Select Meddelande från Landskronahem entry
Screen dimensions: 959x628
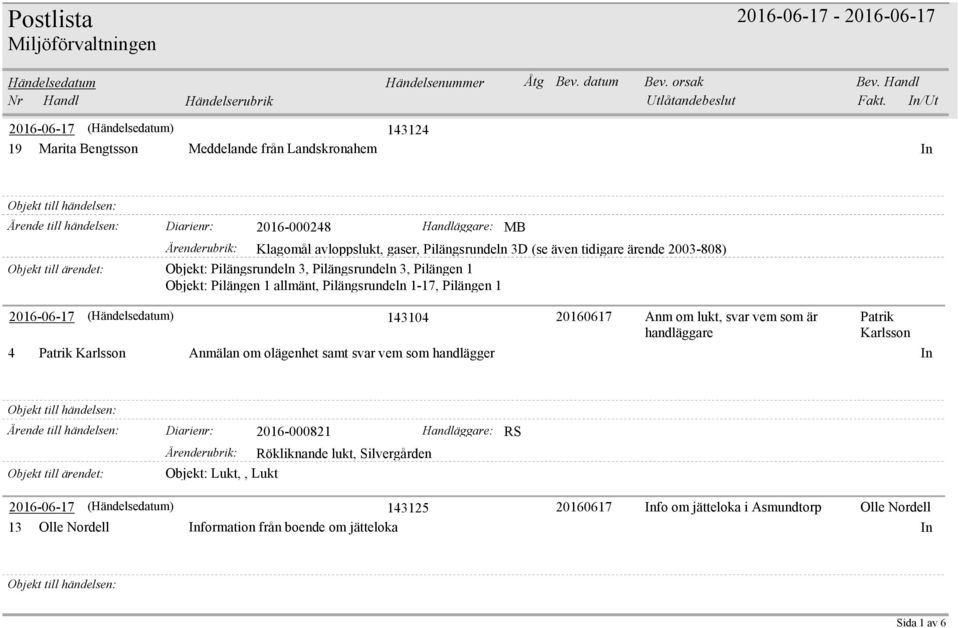[x=283, y=149]
